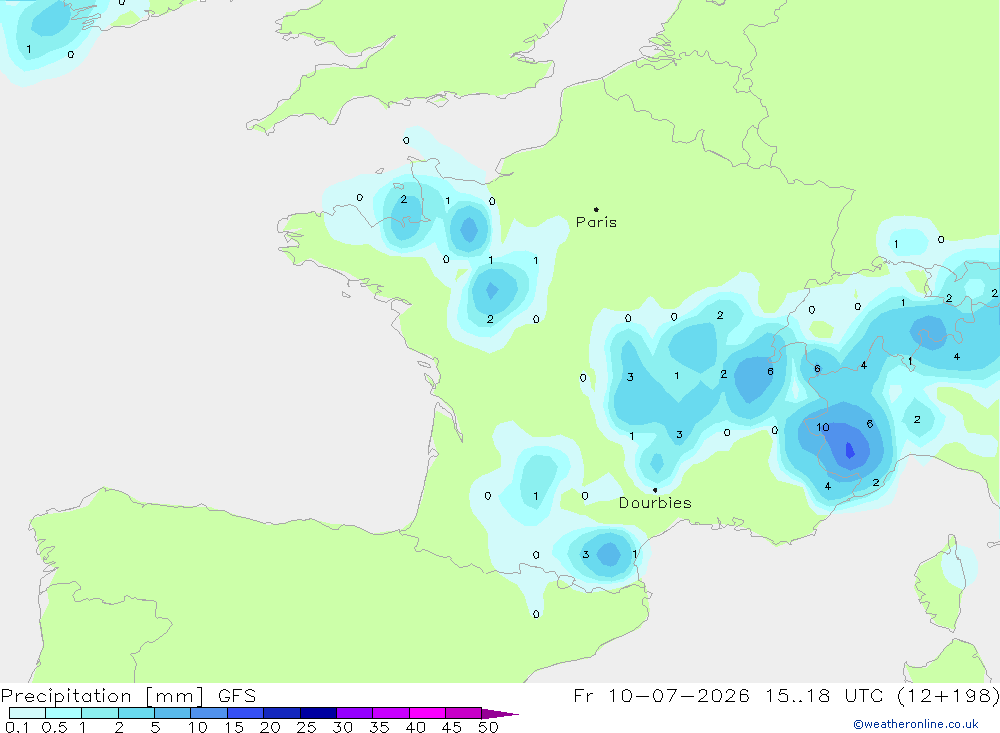Screen dimensions: 1000x733
Task: Pick the 1–2 mm legend swatch
Action: (x=100, y=713)
